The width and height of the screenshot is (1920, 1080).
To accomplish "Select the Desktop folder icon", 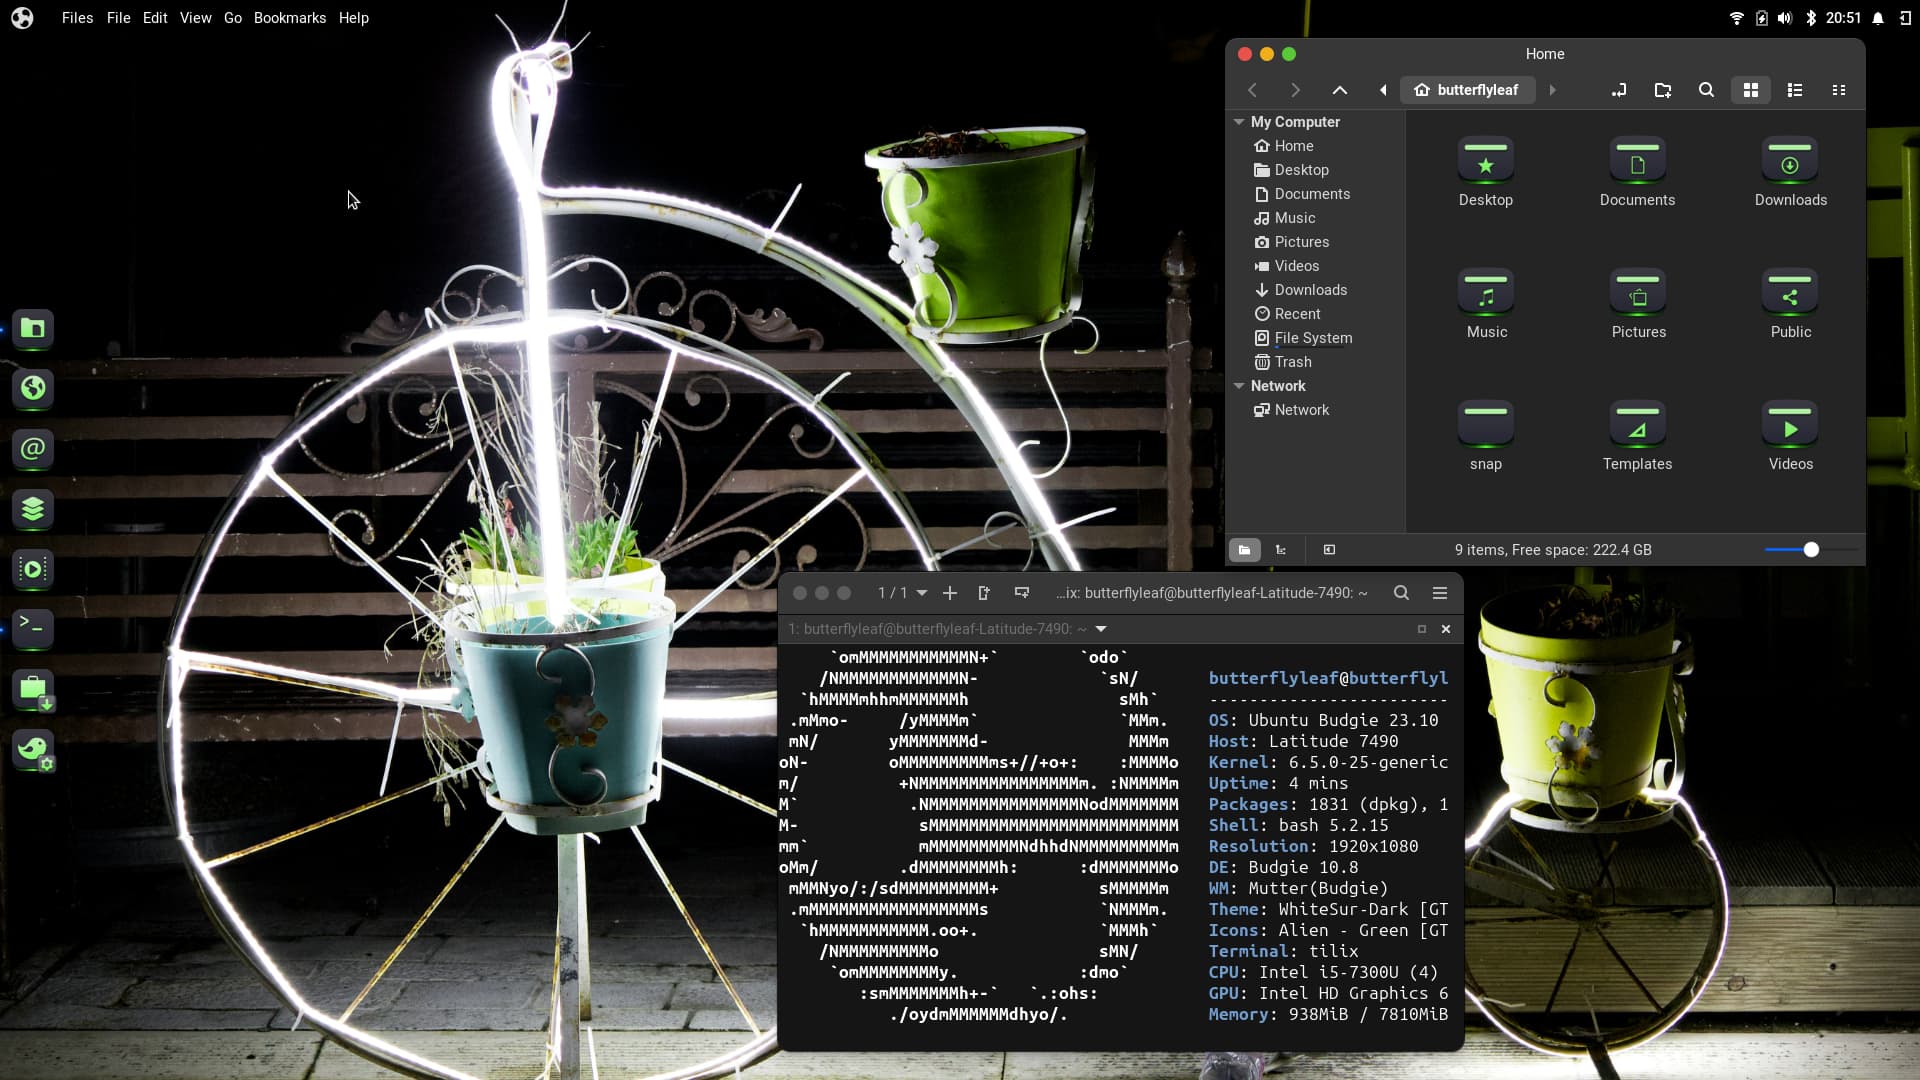I will tap(1486, 162).
